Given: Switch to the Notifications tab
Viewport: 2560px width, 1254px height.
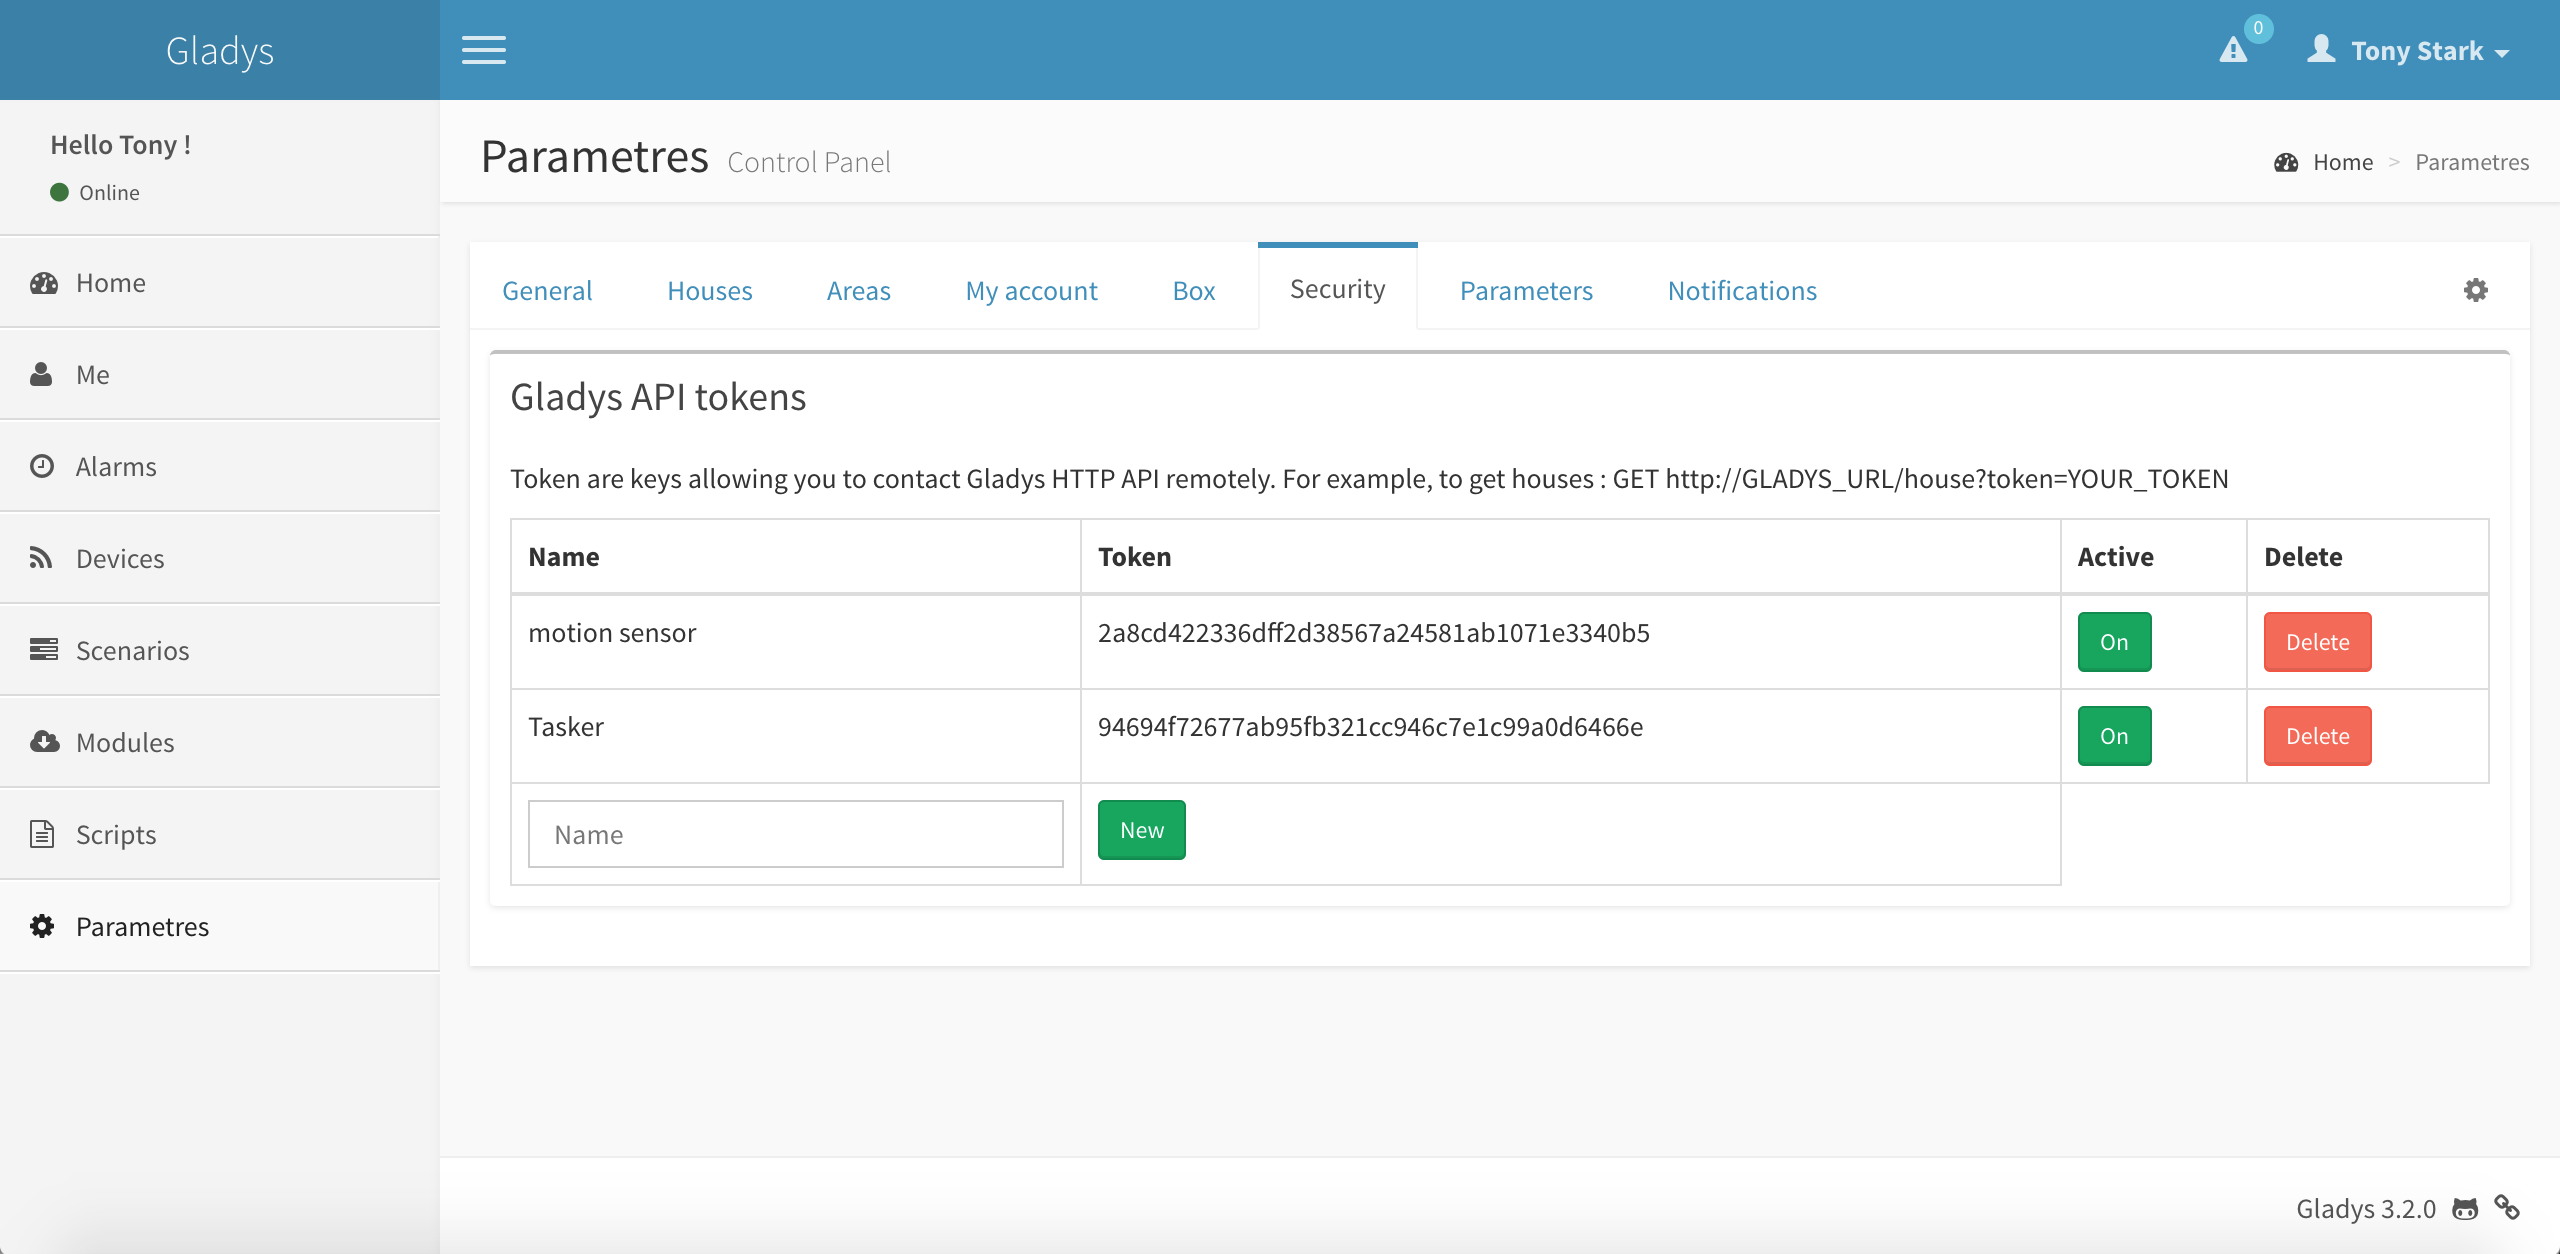Looking at the screenshot, I should pyautogui.click(x=1744, y=289).
